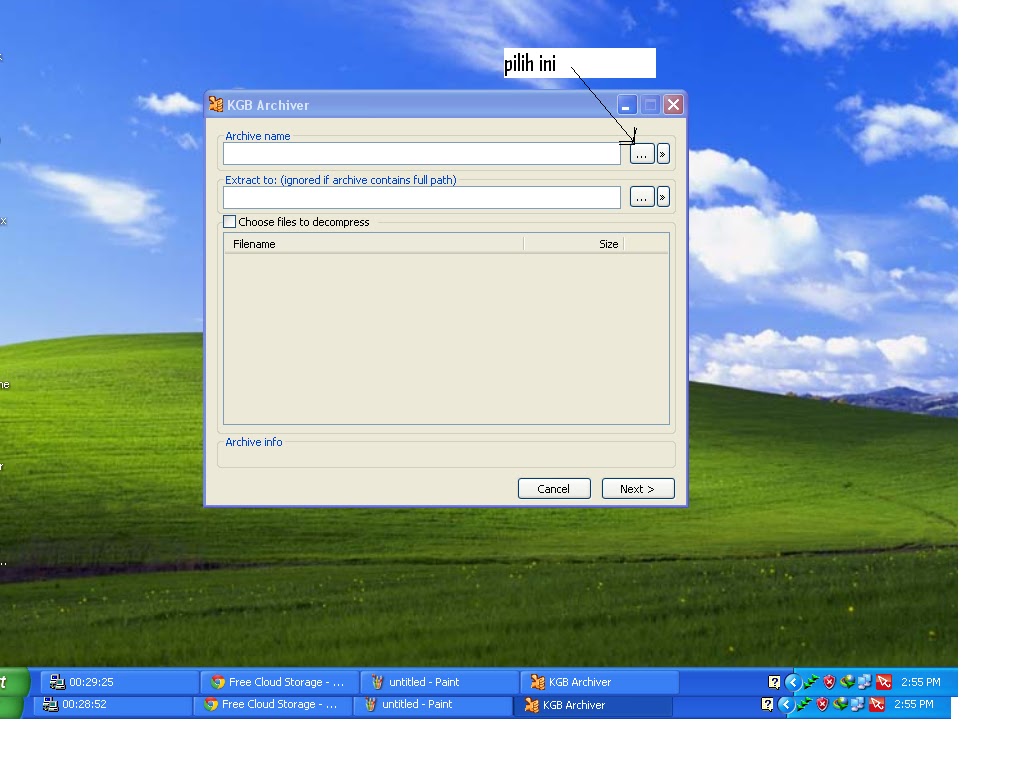Enable Choose files to decompress
This screenshot has width=1024, height=768.
(x=229, y=221)
